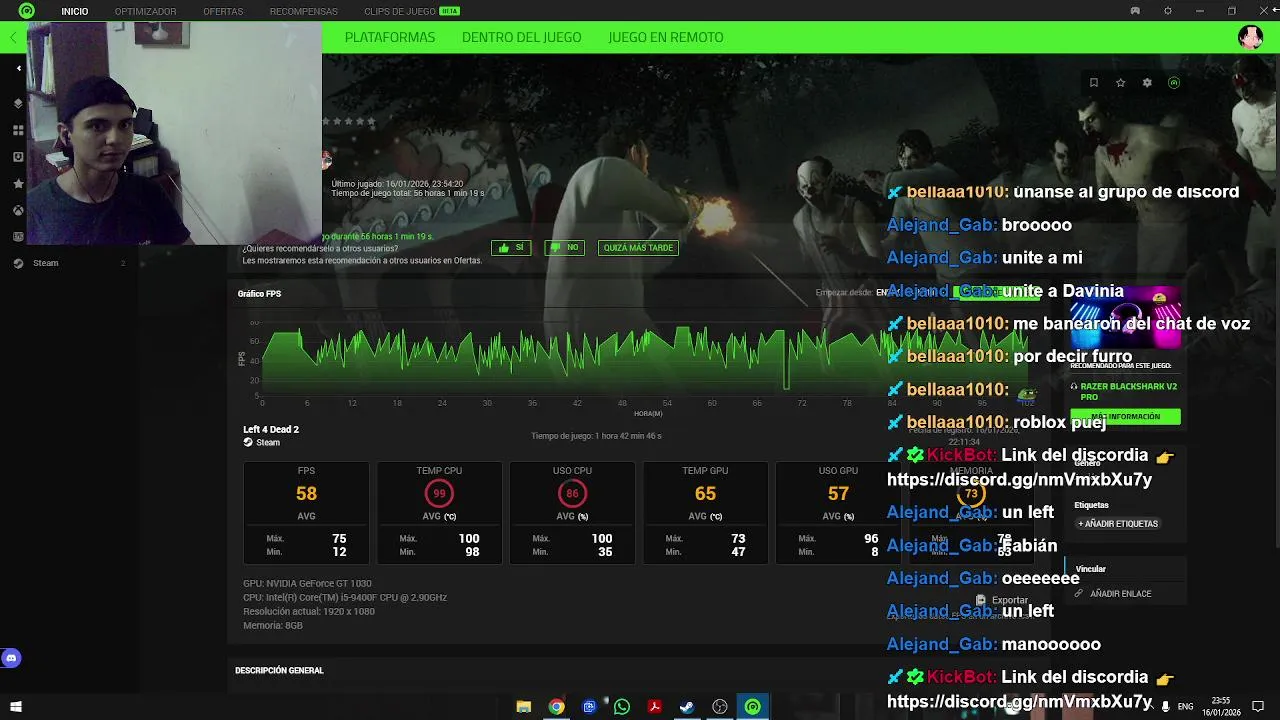1280x720 pixels.
Task: Click SÍ thumbs-up recommend button
Action: click(x=511, y=247)
